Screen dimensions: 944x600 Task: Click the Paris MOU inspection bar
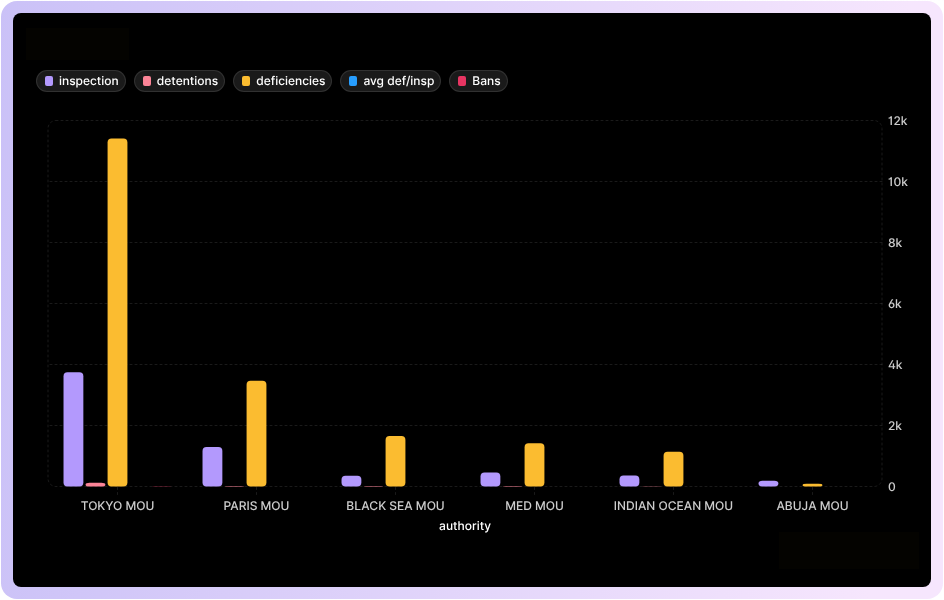[x=212, y=466]
